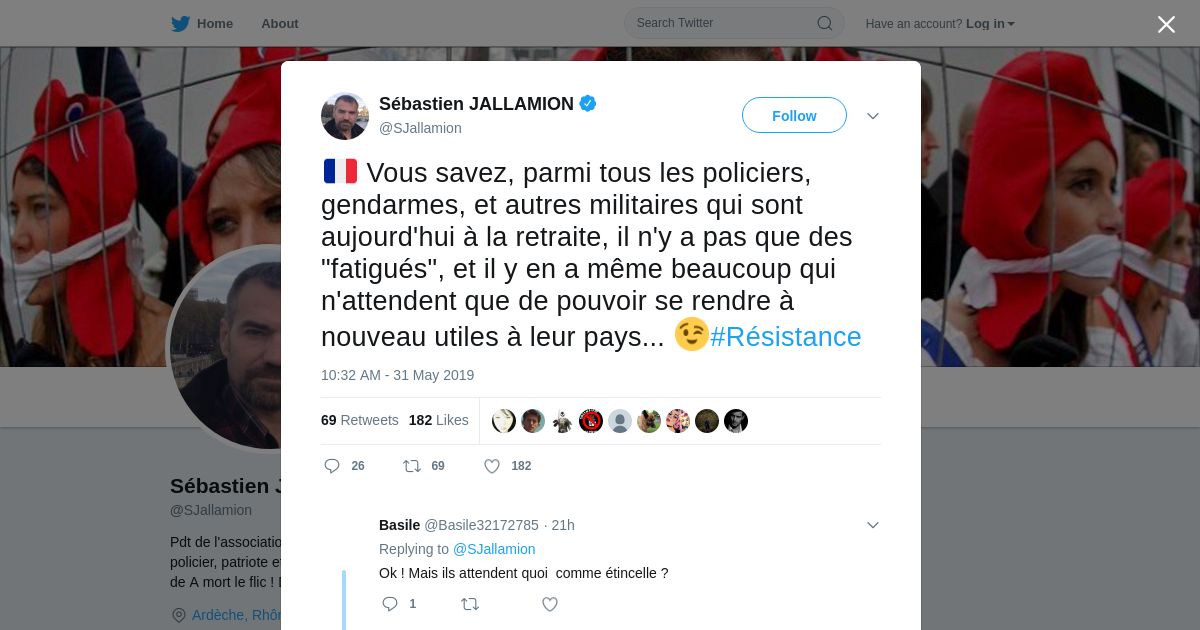1200x630 pixels.
Task: Go to the Home menu item
Action: coord(215,23)
